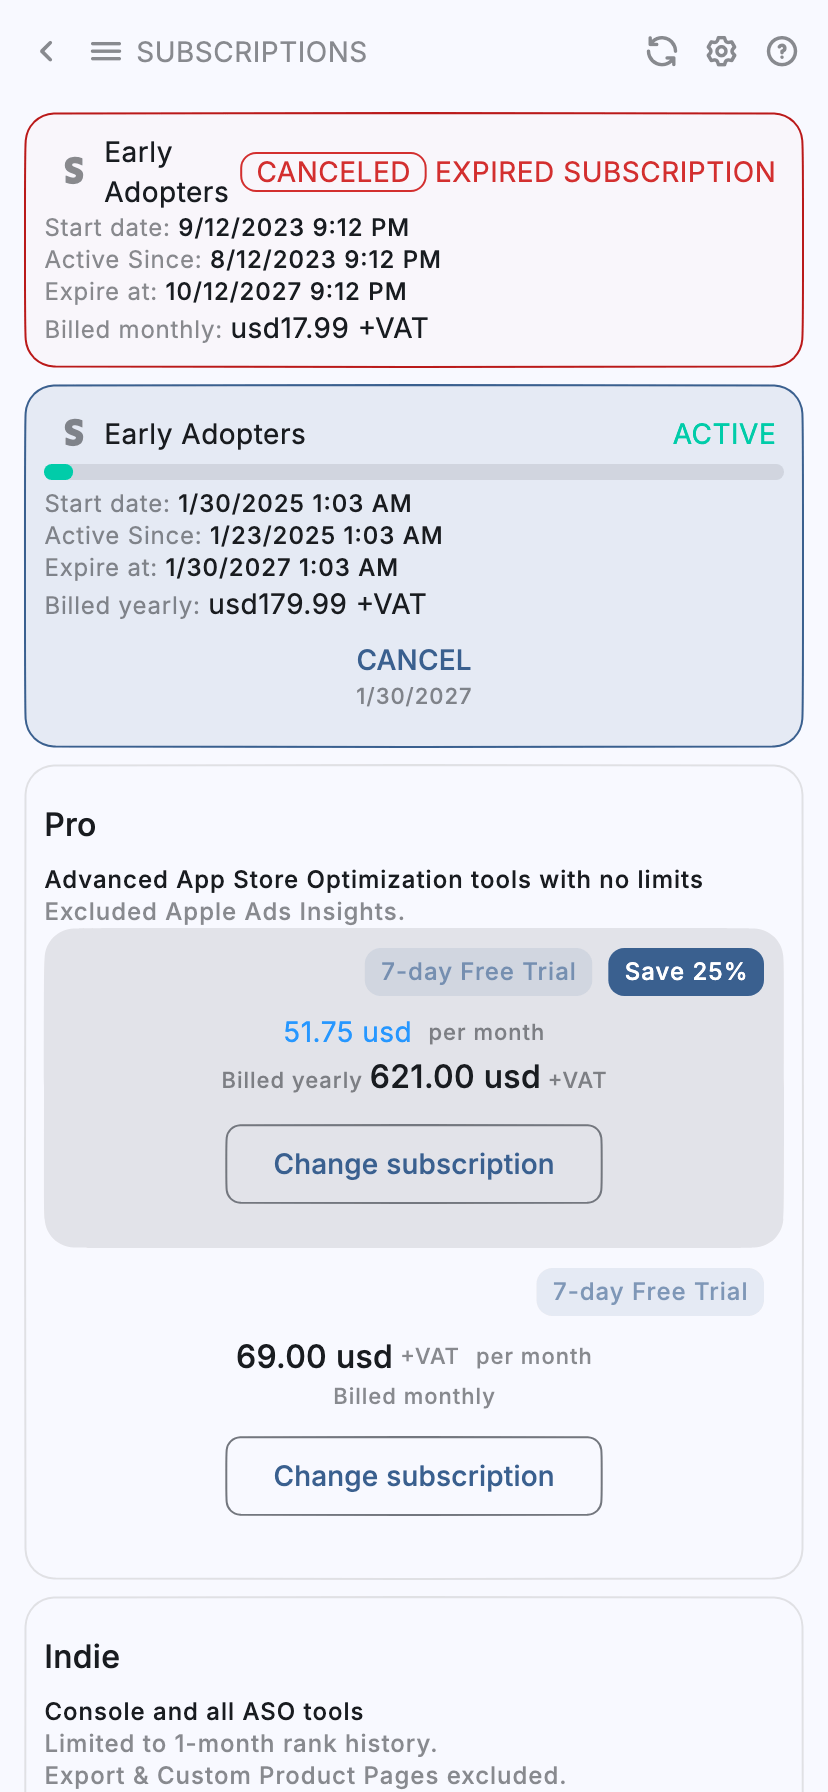Screen dimensions: 828x1792
Task: Refresh the subscriptions list
Action: pyautogui.click(x=661, y=51)
